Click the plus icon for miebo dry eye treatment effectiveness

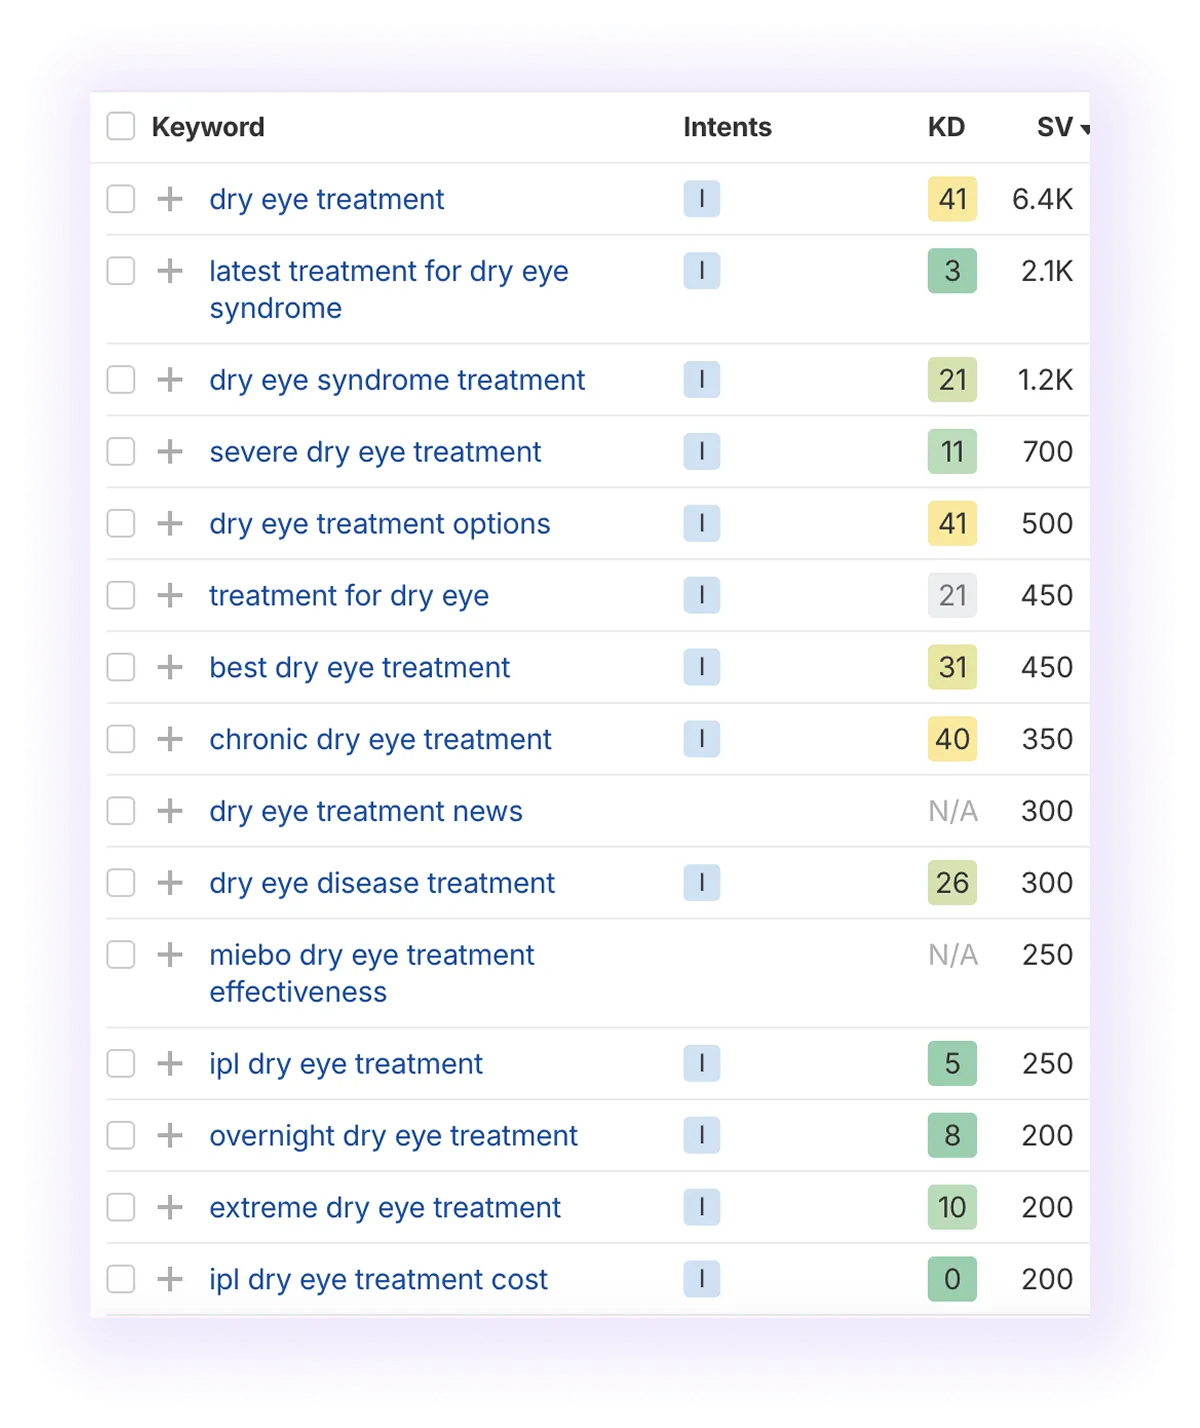point(171,955)
